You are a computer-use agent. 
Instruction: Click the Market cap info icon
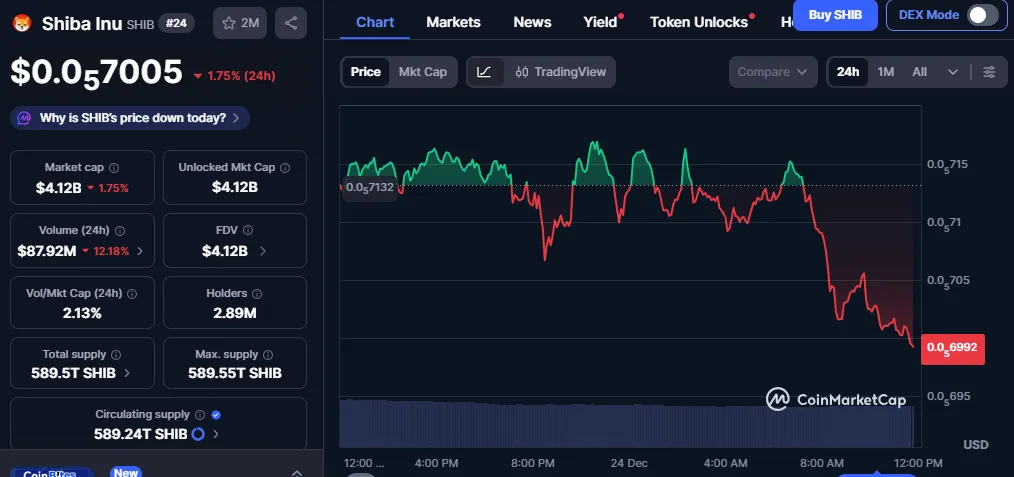[x=113, y=168]
